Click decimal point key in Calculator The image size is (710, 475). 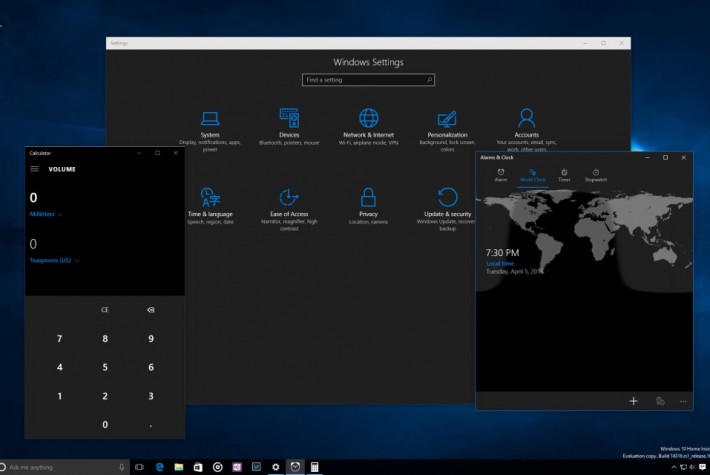[x=151, y=425]
